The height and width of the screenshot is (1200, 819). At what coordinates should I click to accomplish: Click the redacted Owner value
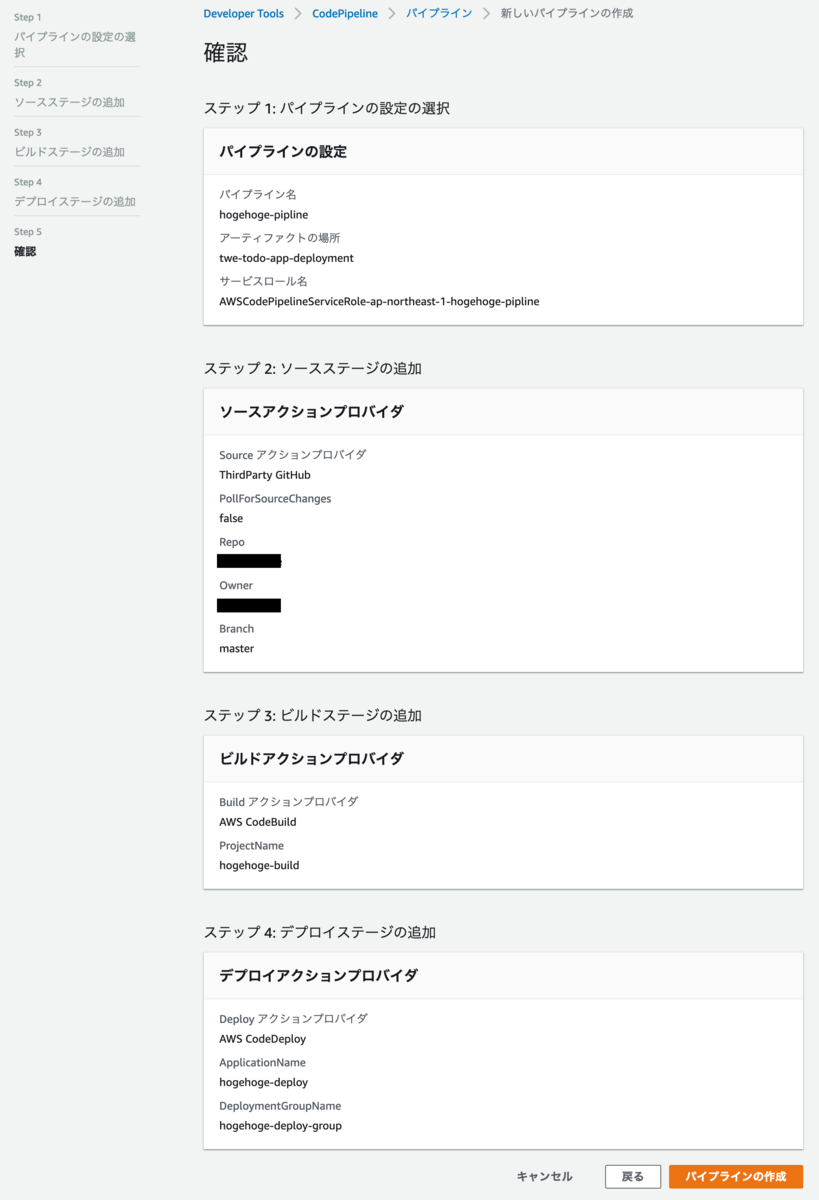(248, 605)
